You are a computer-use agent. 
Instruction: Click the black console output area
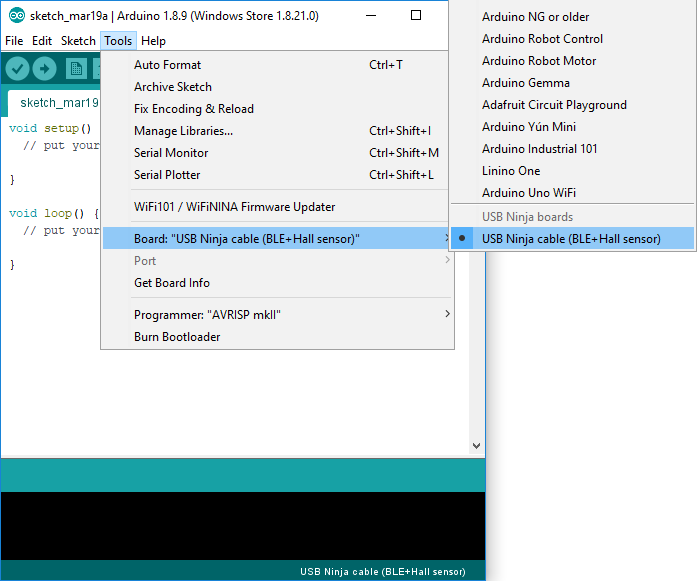243,526
